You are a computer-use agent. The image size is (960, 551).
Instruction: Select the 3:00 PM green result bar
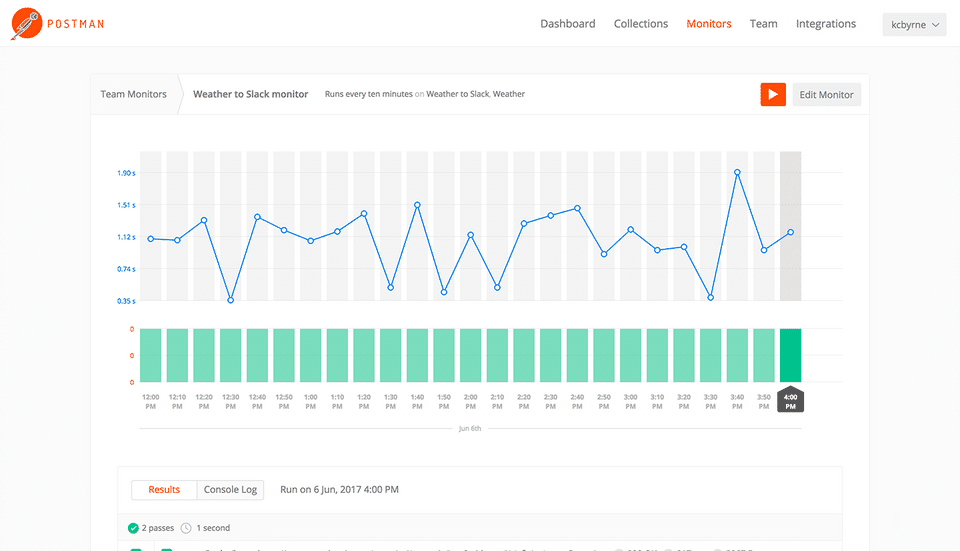(x=631, y=355)
